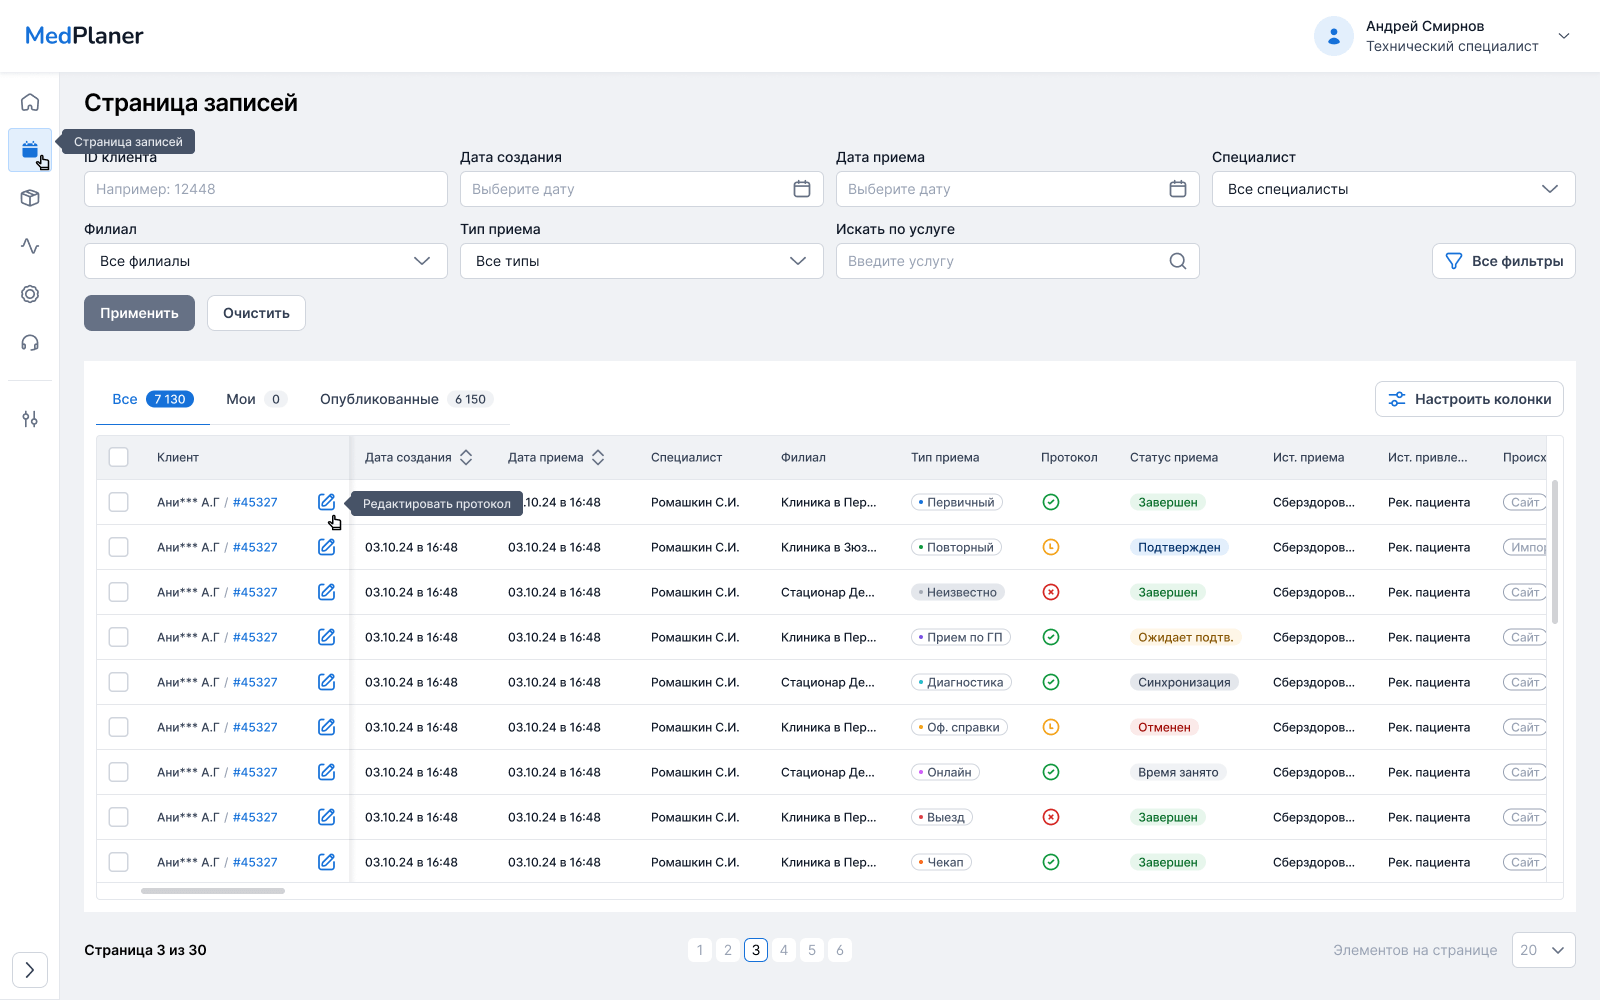
Task: Click the horizontal scrollbar under the table
Action: [x=213, y=890]
